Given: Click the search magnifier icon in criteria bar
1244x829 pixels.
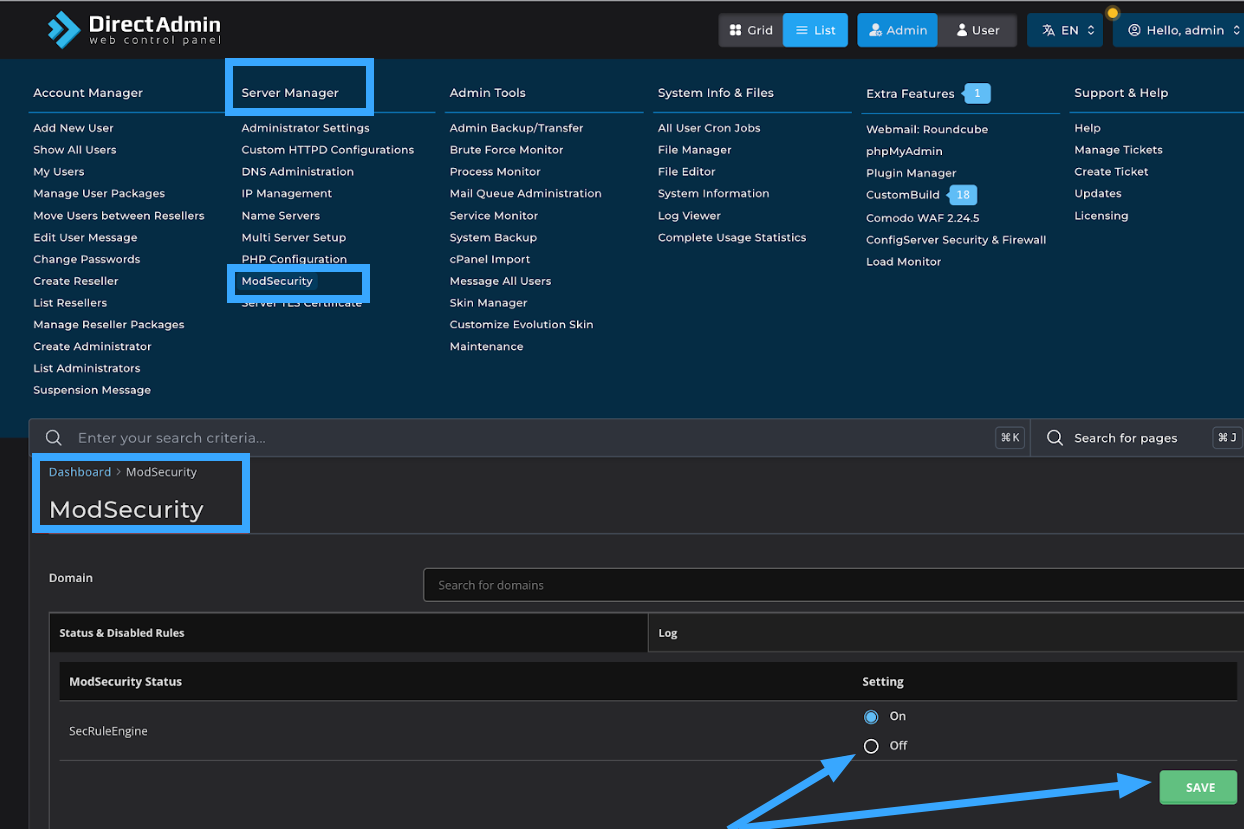Looking at the screenshot, I should pos(54,438).
